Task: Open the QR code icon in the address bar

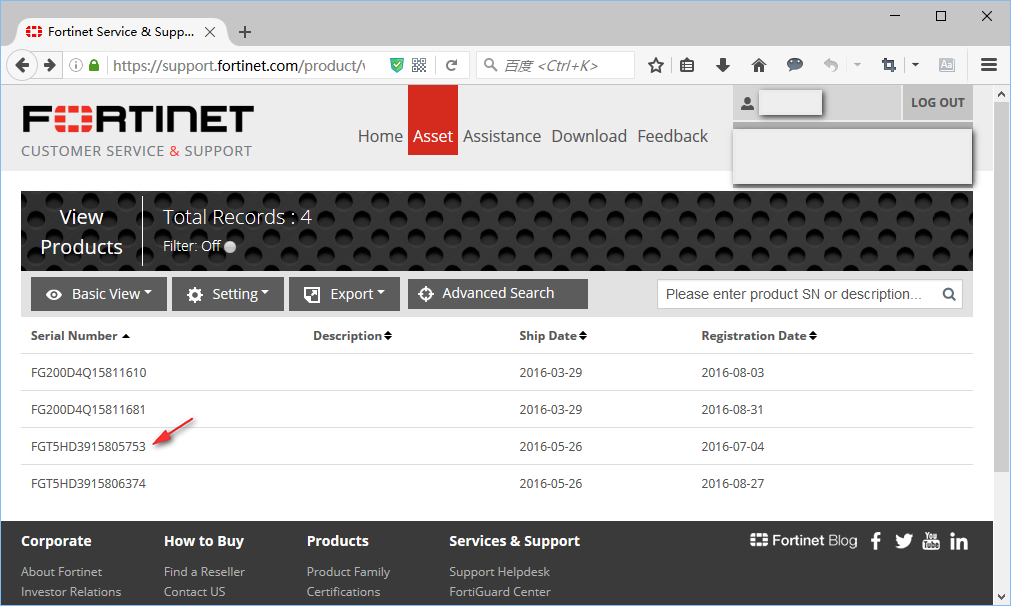Action: (419, 65)
